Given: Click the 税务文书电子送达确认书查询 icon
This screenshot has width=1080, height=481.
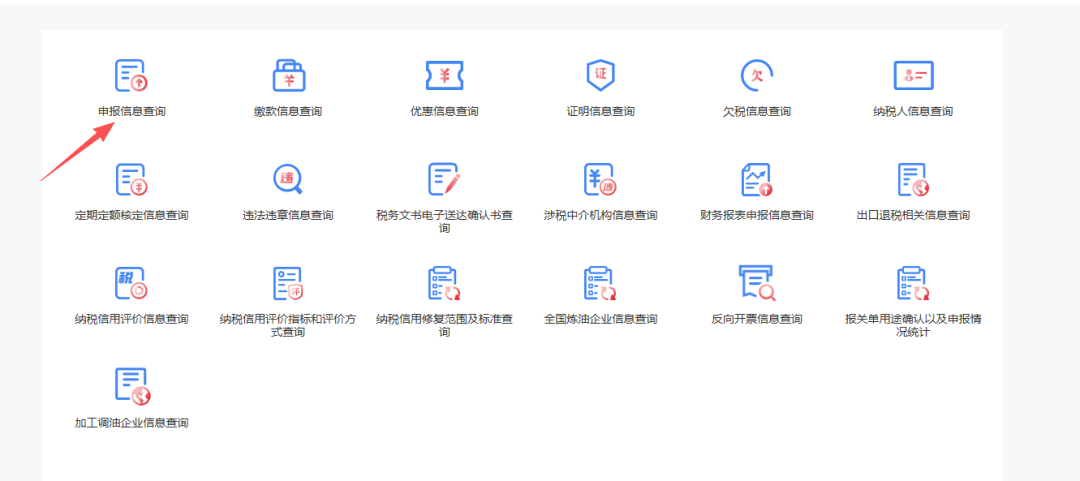Looking at the screenshot, I should click(x=444, y=180).
